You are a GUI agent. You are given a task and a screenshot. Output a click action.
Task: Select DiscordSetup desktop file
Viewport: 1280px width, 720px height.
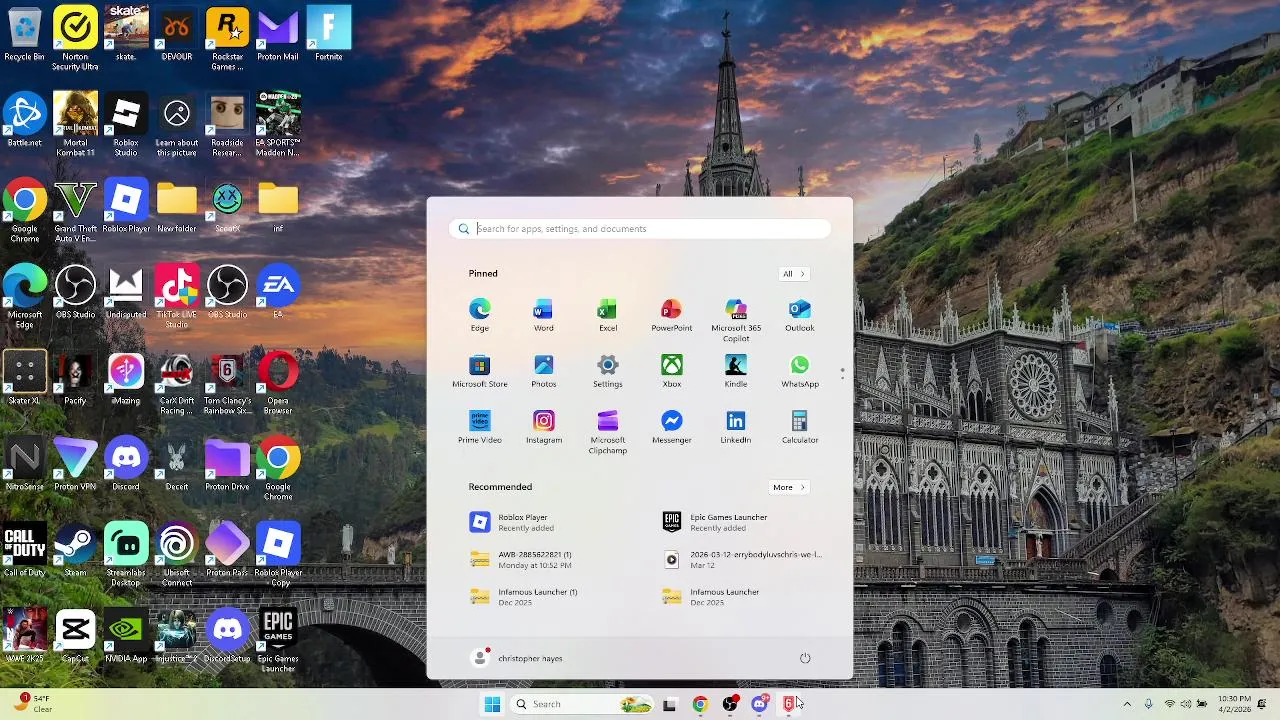click(227, 636)
